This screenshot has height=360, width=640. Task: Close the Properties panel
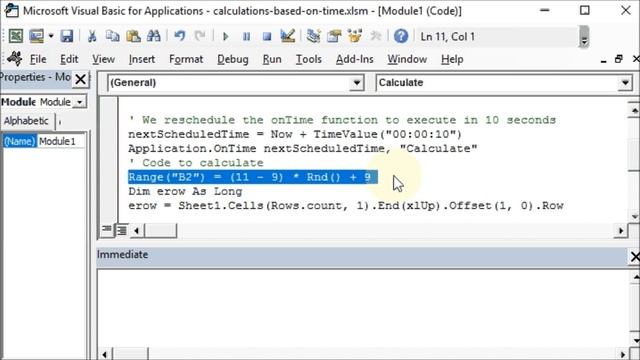tap(81, 79)
